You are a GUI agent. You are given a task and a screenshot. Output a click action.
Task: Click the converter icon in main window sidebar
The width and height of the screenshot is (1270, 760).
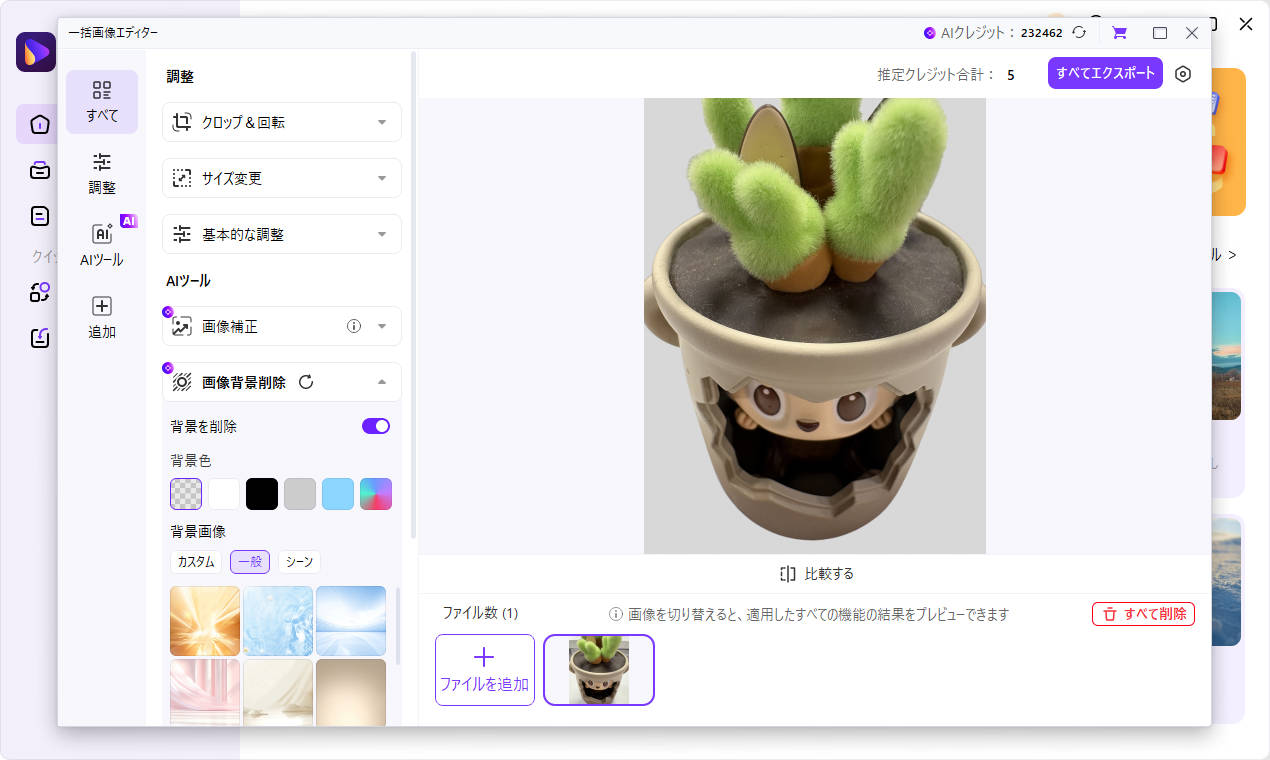(x=39, y=292)
